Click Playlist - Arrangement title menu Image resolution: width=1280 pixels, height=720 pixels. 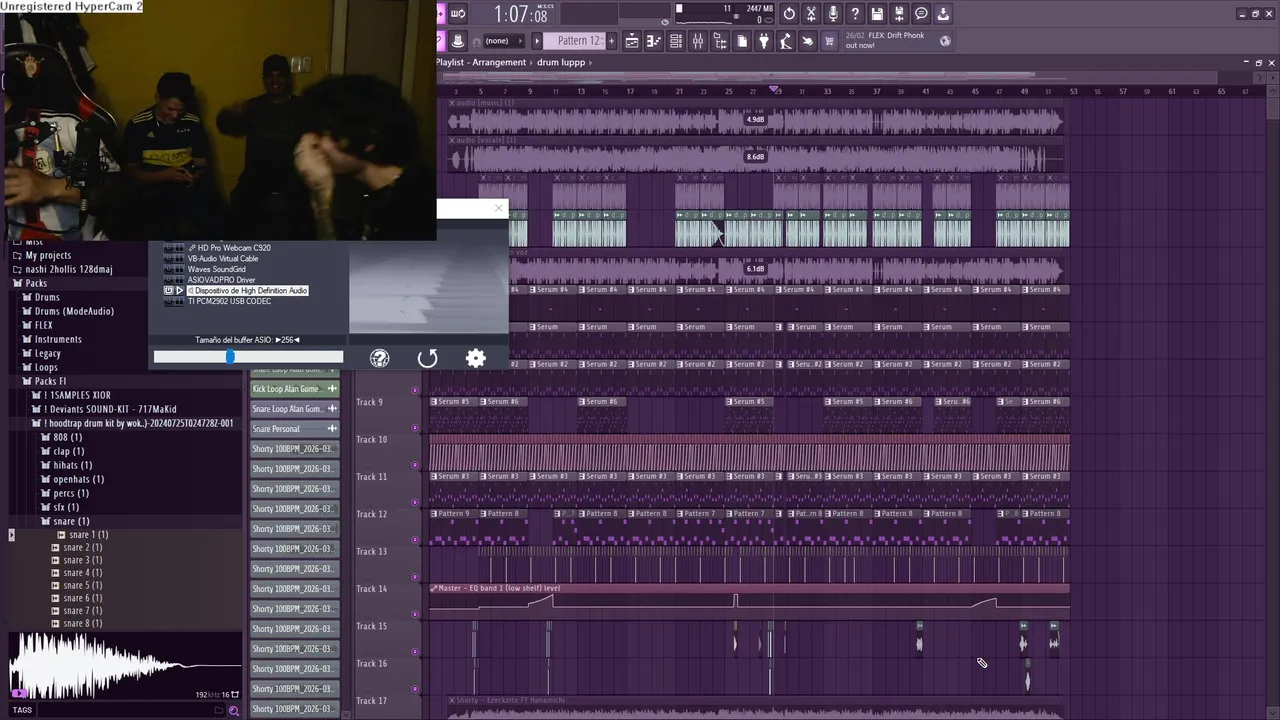pyautogui.click(x=481, y=62)
